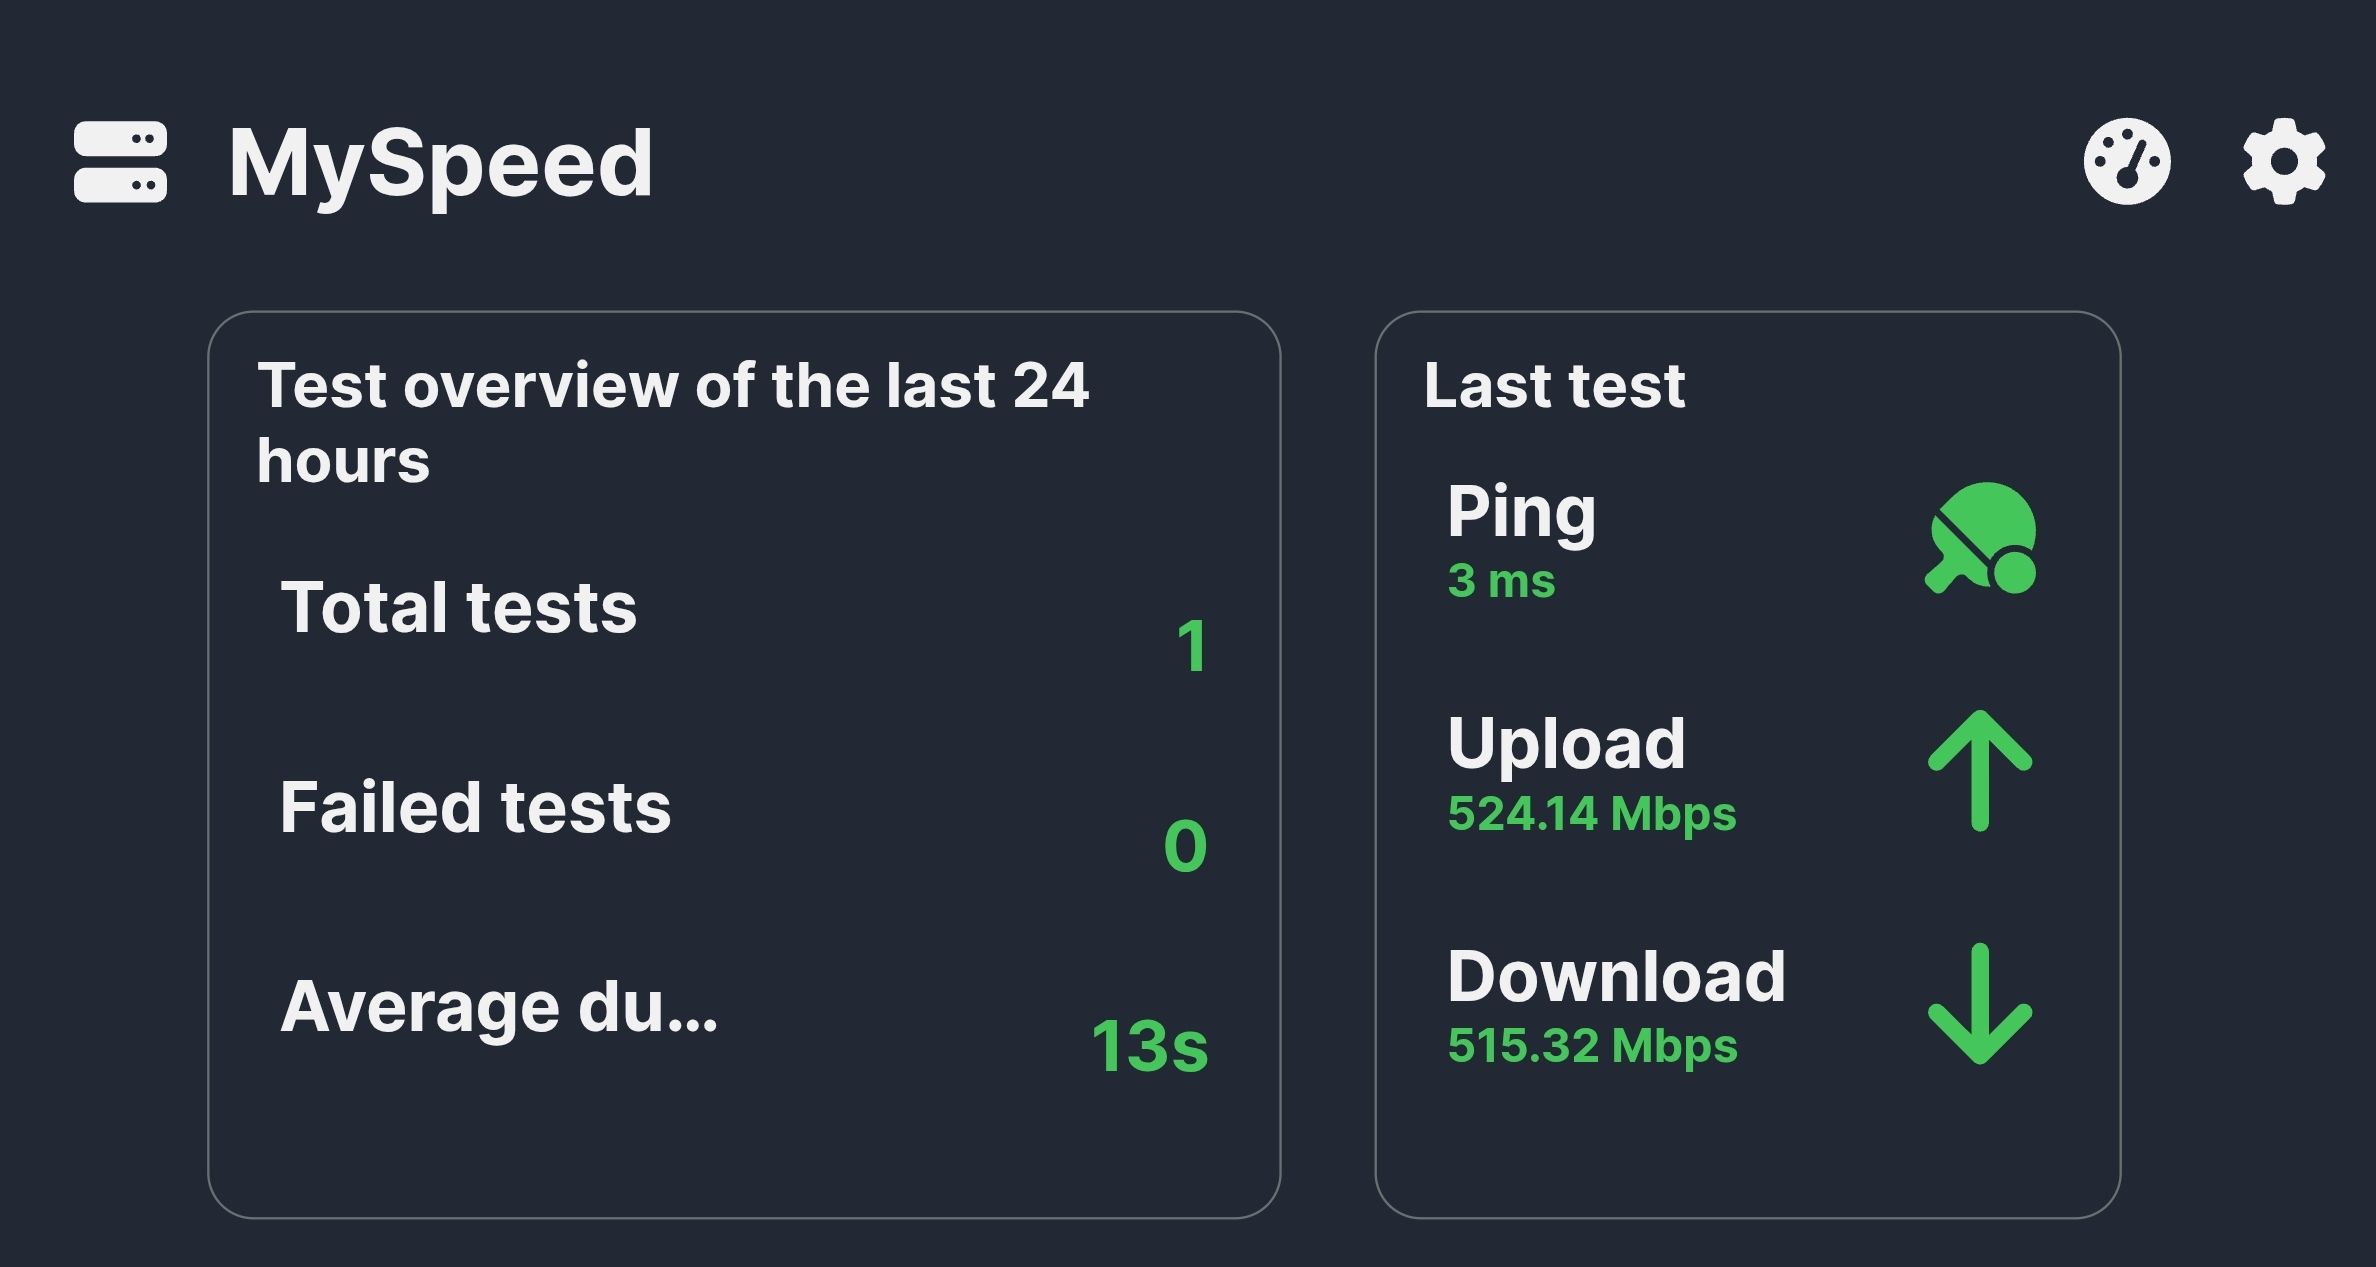Select the Failed tests label

pyautogui.click(x=475, y=808)
